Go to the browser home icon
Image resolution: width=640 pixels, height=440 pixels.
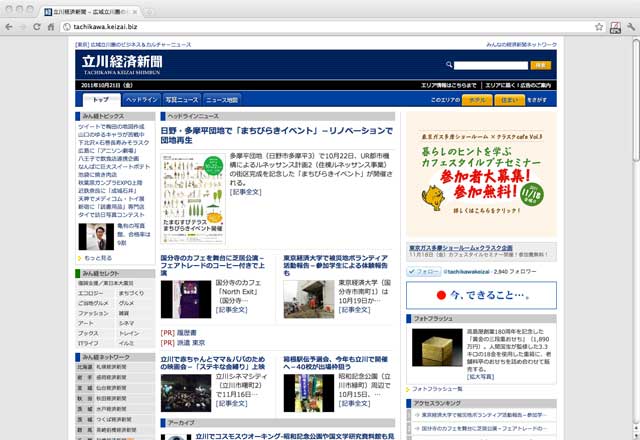click(x=51, y=27)
